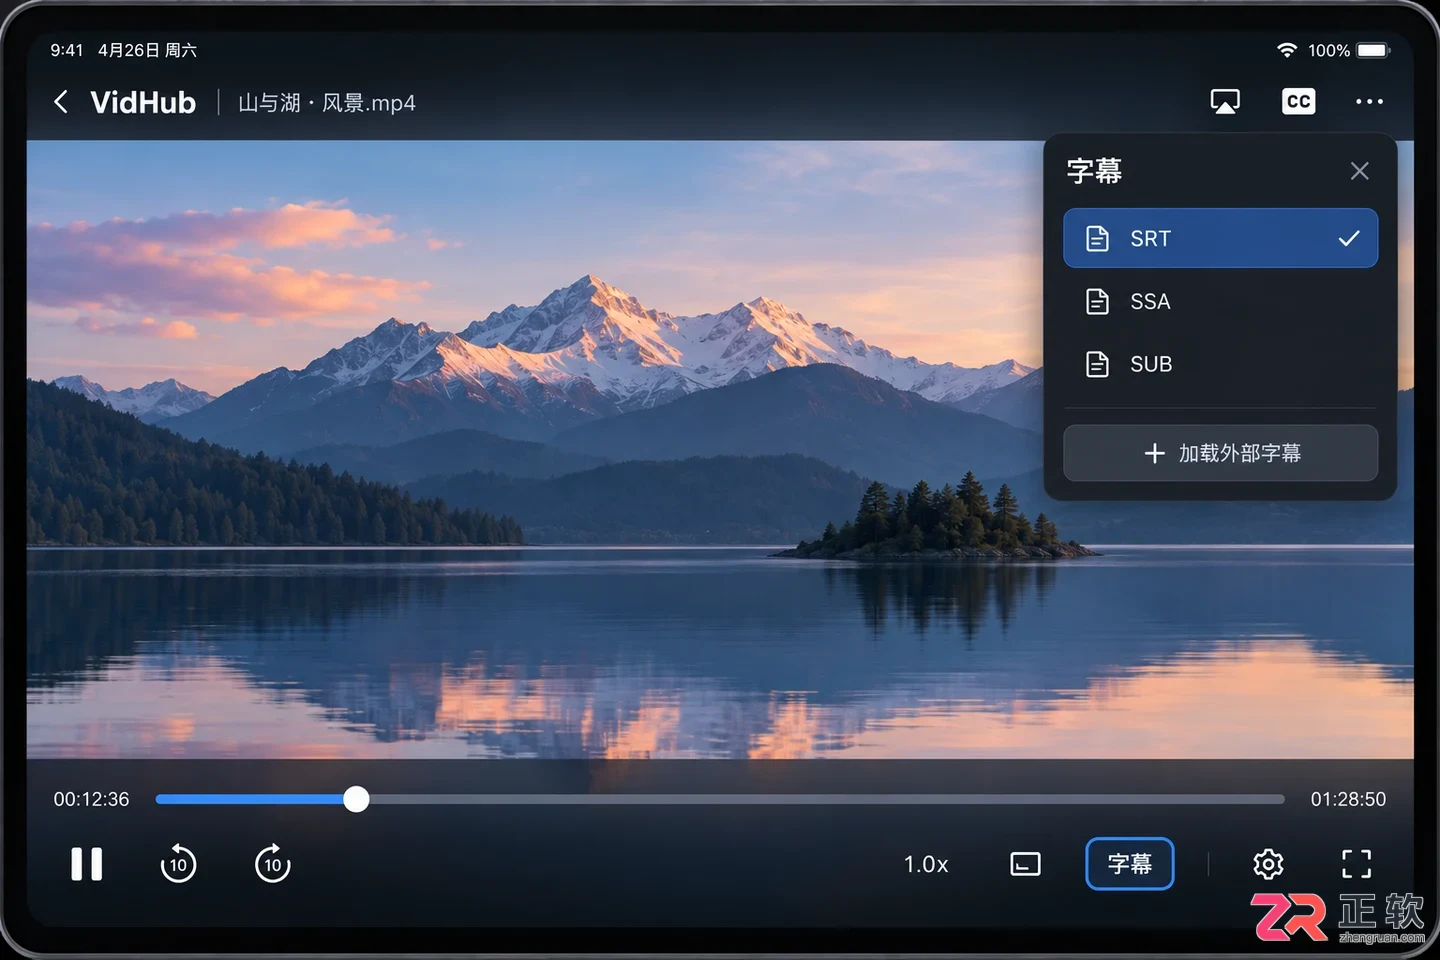Viewport: 1440px width, 960px height.
Task: Go back using the left chevron
Action: click(x=61, y=102)
